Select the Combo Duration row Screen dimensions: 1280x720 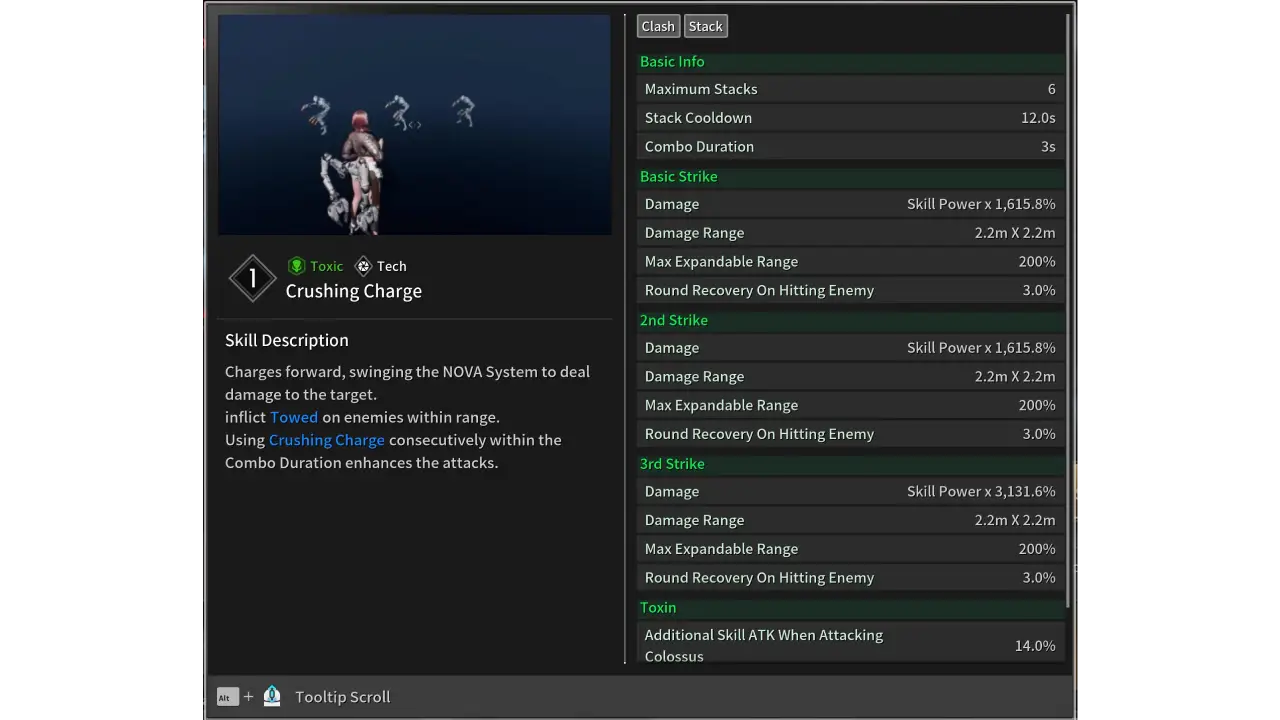point(850,147)
